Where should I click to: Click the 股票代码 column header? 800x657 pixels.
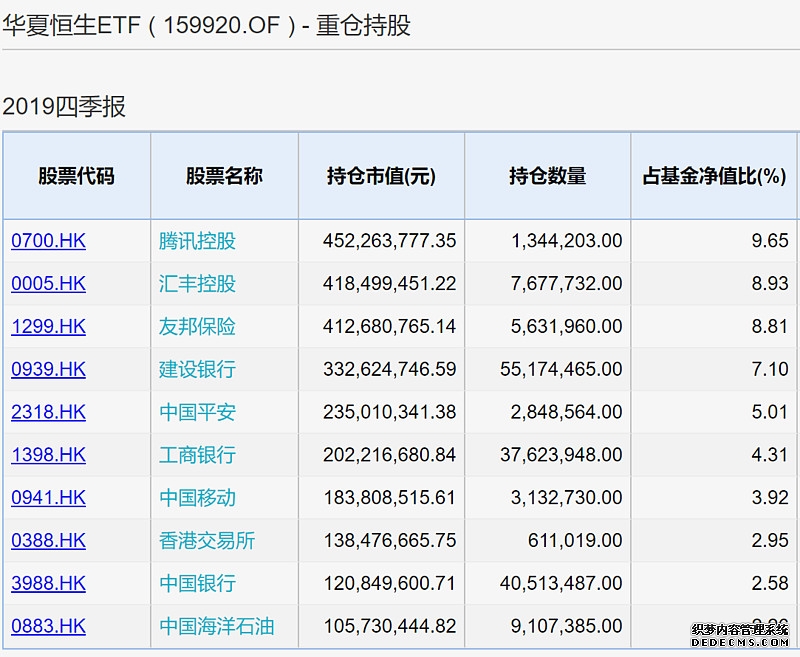point(77,176)
